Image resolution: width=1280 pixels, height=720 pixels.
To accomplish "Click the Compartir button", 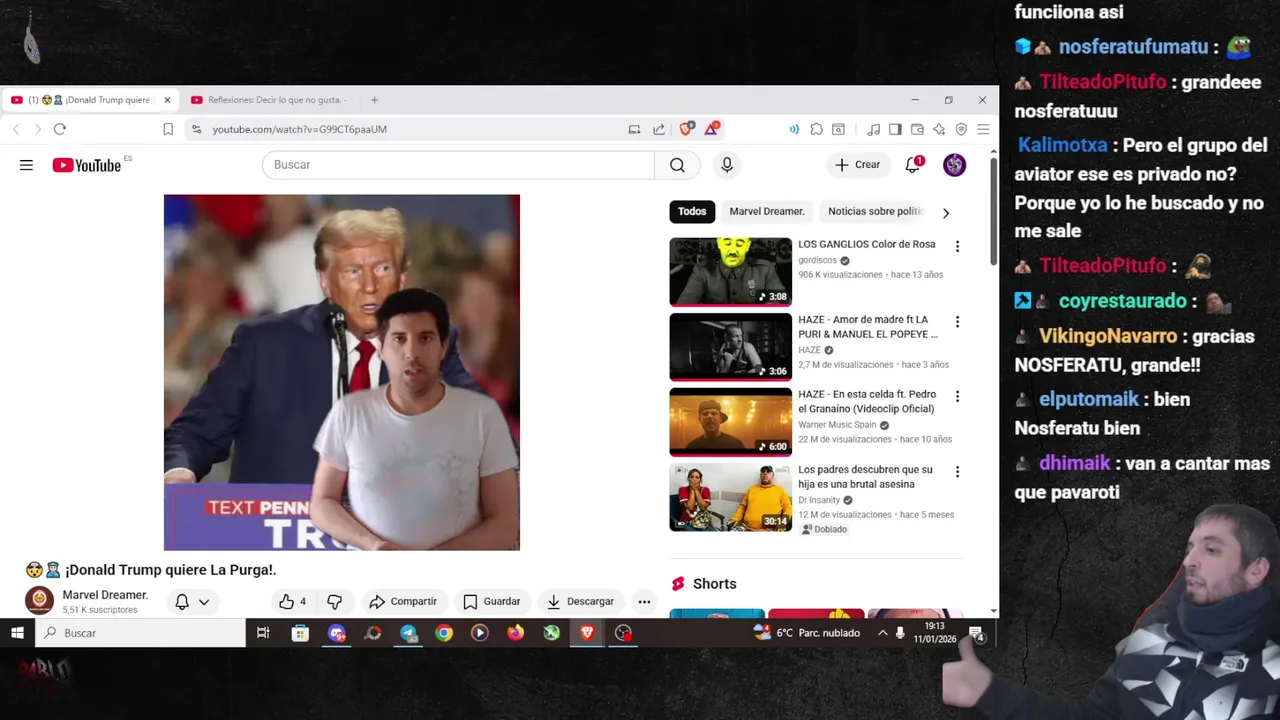I will pos(403,601).
